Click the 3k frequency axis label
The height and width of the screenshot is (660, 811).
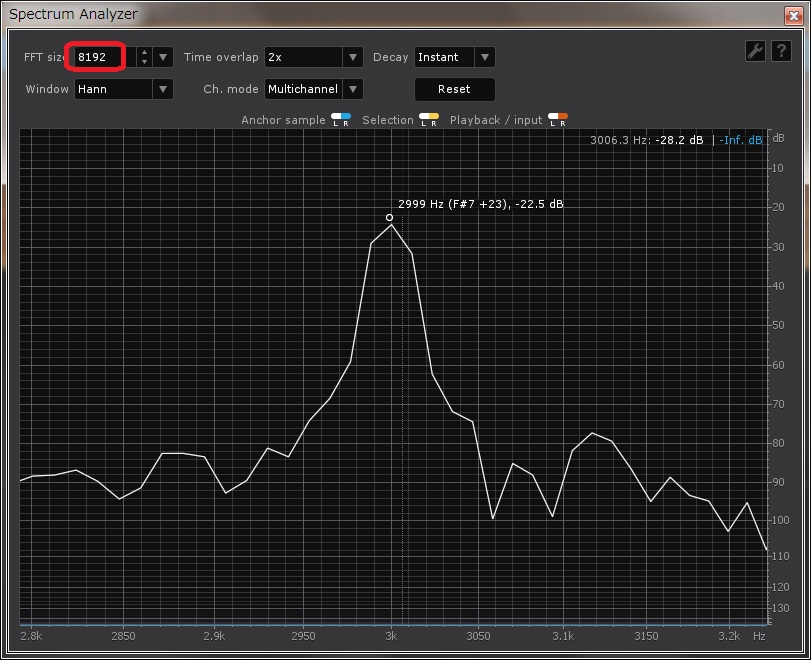click(x=391, y=636)
